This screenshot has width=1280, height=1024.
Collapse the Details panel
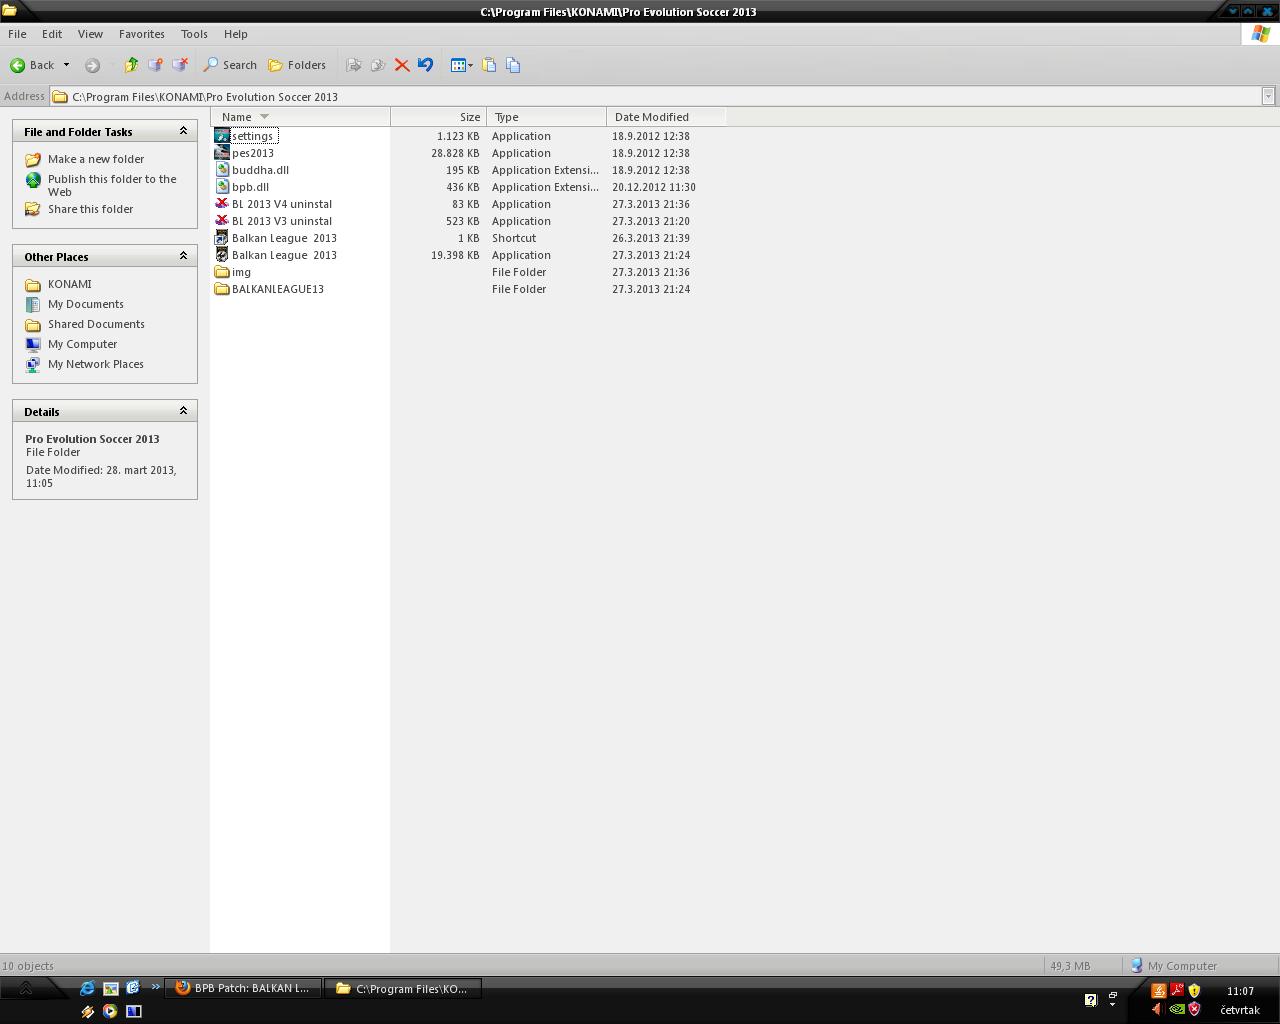pos(183,411)
